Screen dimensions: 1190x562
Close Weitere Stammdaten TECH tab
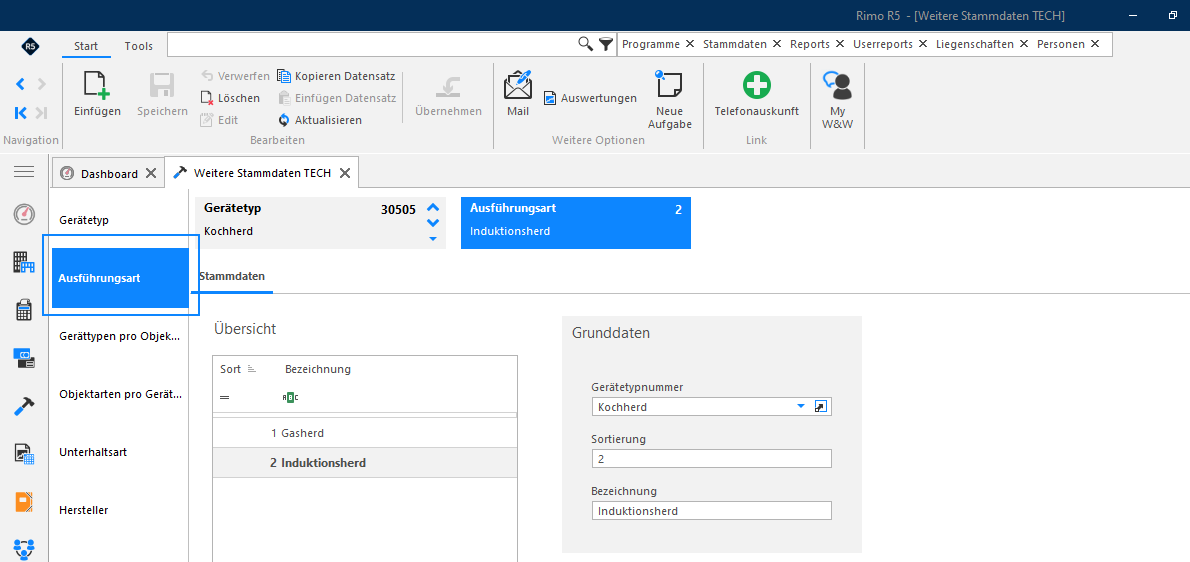tap(345, 173)
